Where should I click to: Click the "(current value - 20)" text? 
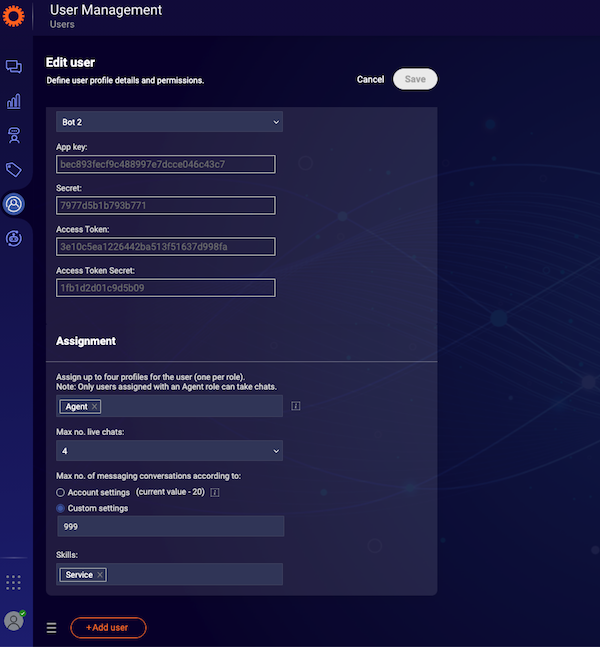pyautogui.click(x=170, y=492)
